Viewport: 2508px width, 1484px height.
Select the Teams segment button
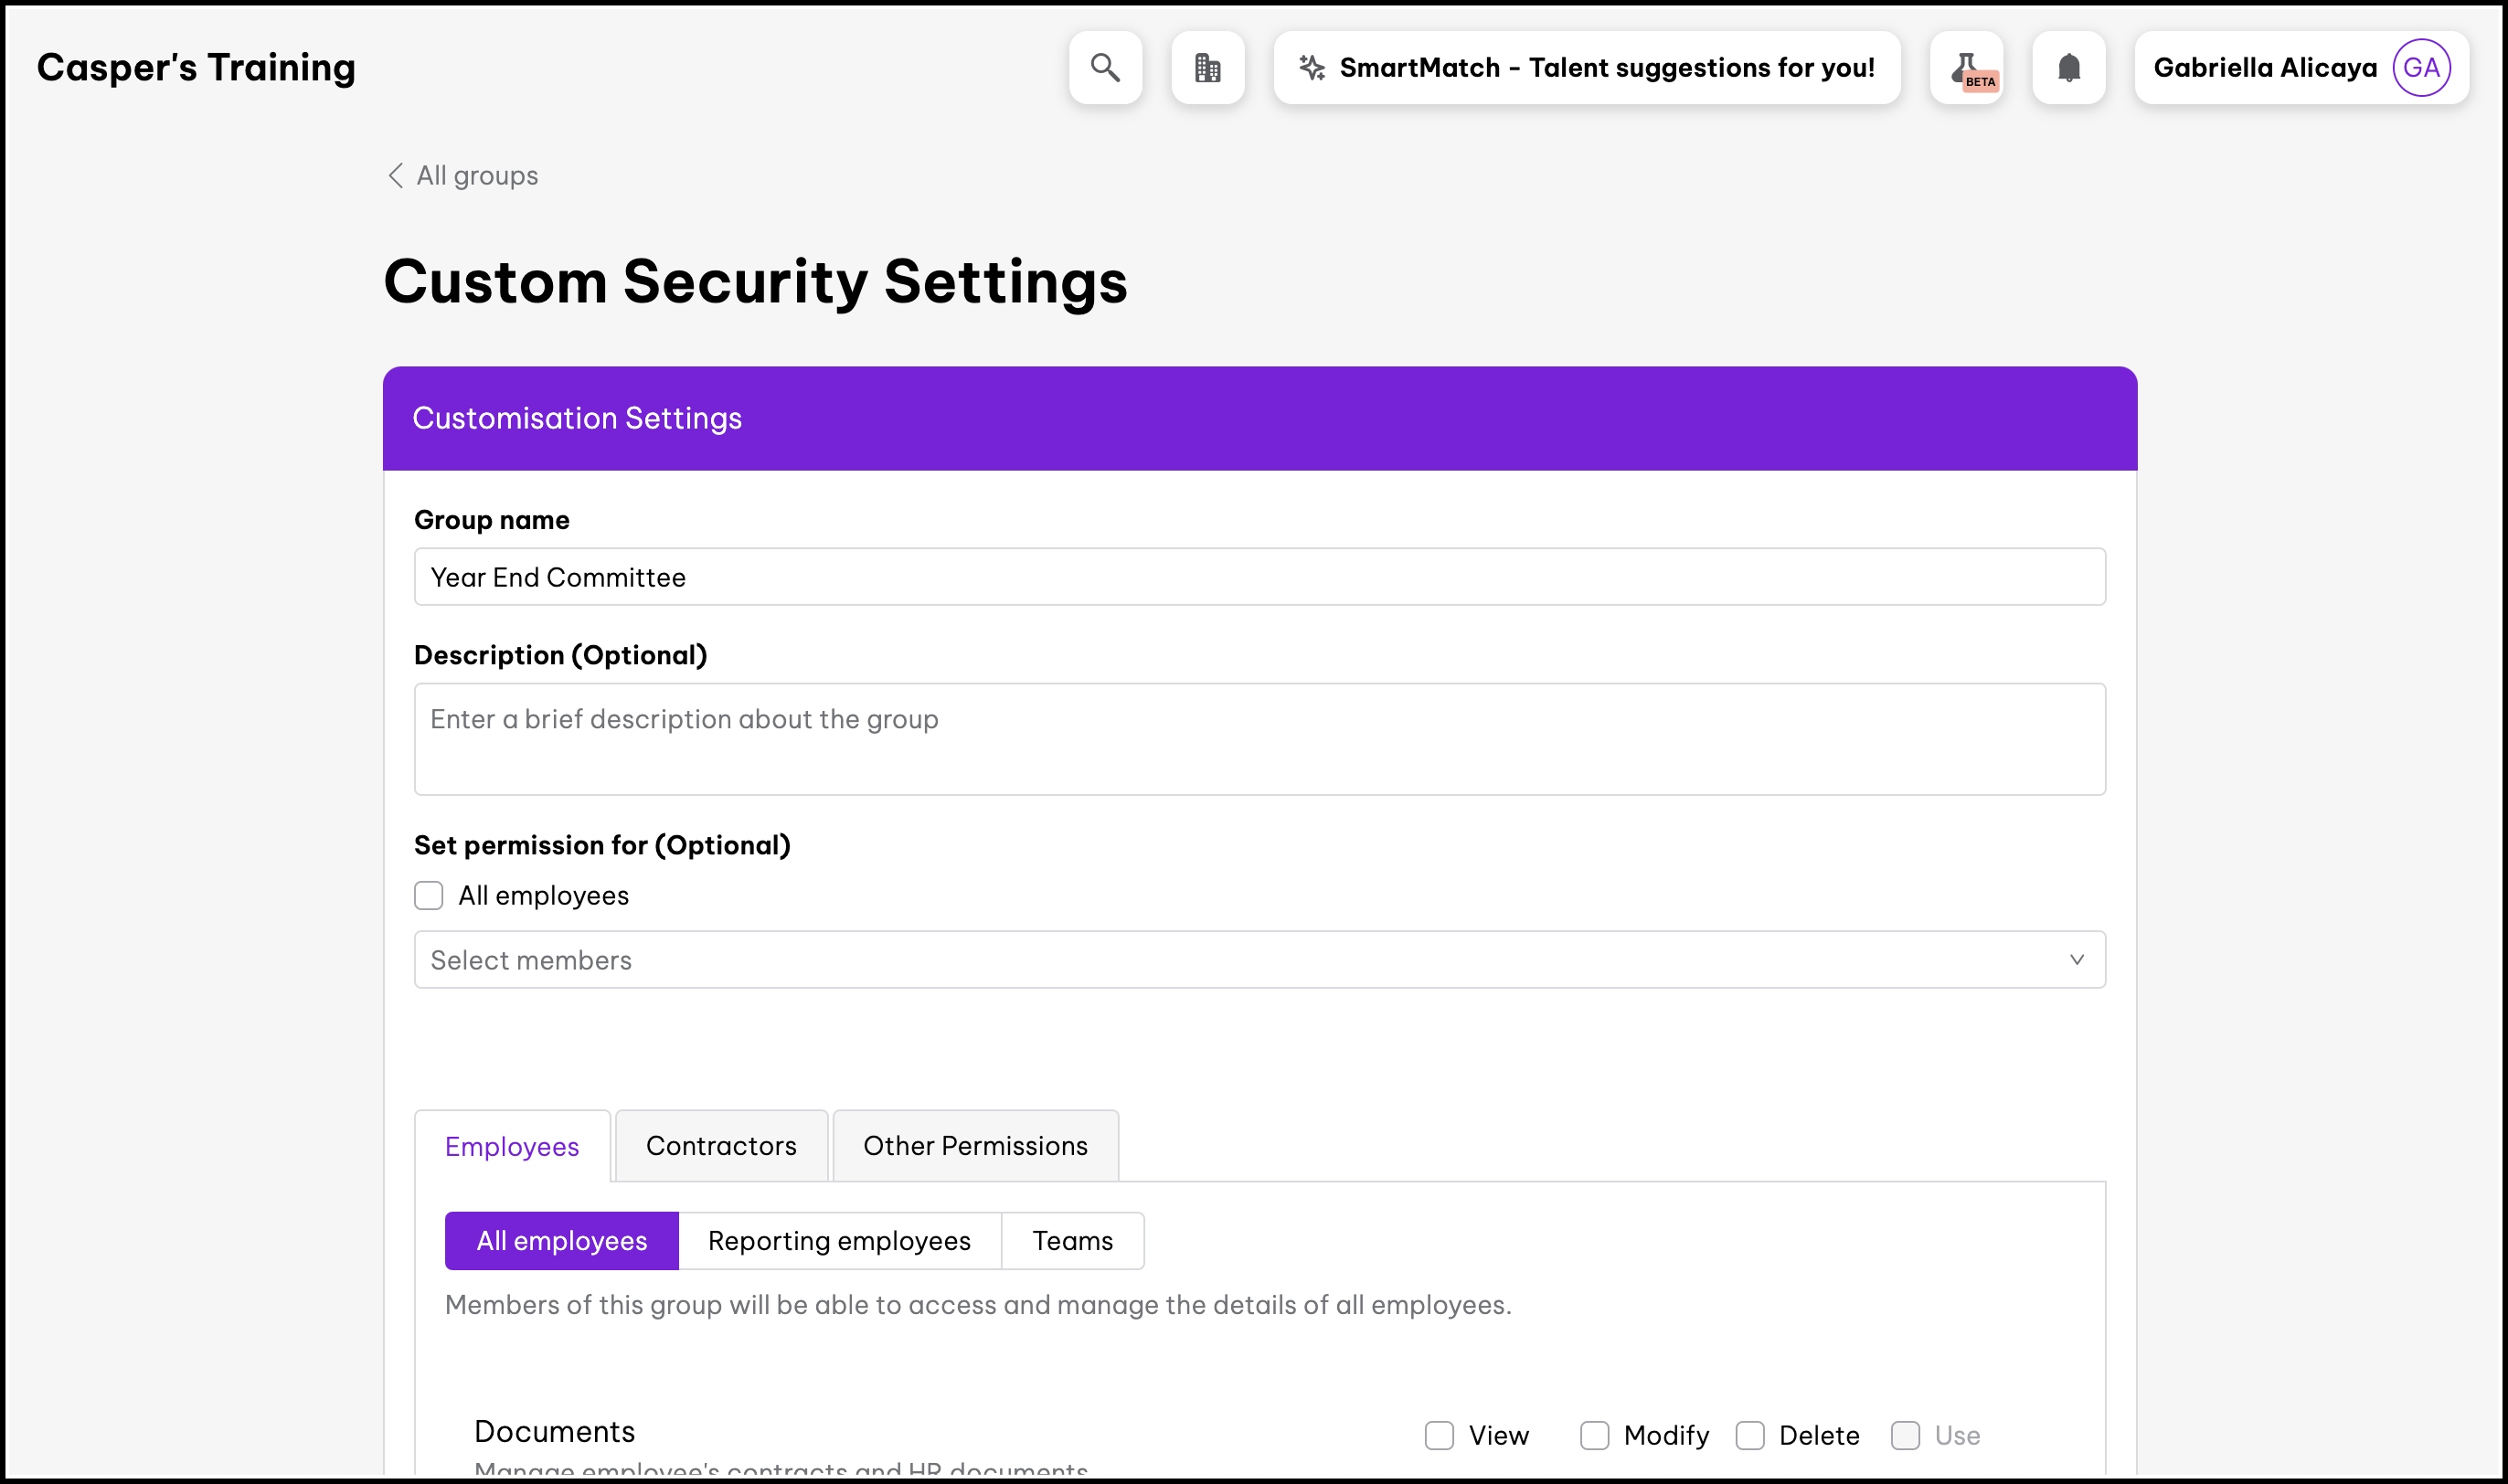(x=1072, y=1241)
